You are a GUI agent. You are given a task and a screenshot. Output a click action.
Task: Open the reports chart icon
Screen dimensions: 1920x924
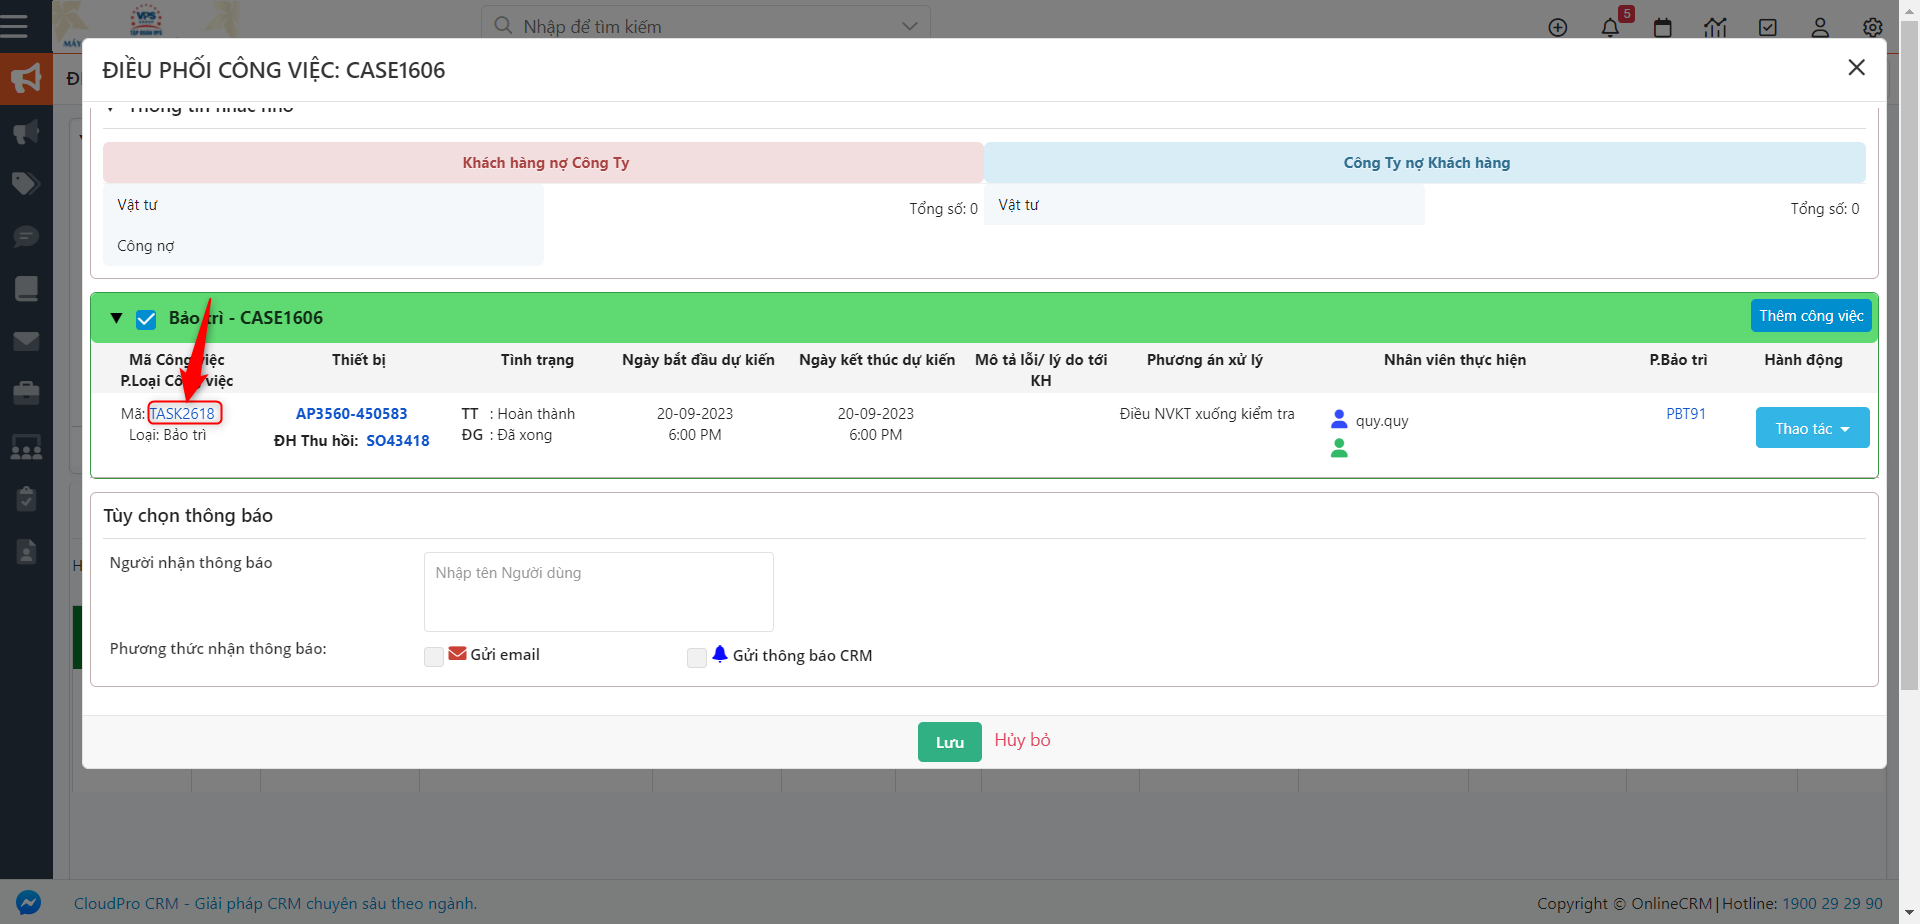[x=1715, y=27]
